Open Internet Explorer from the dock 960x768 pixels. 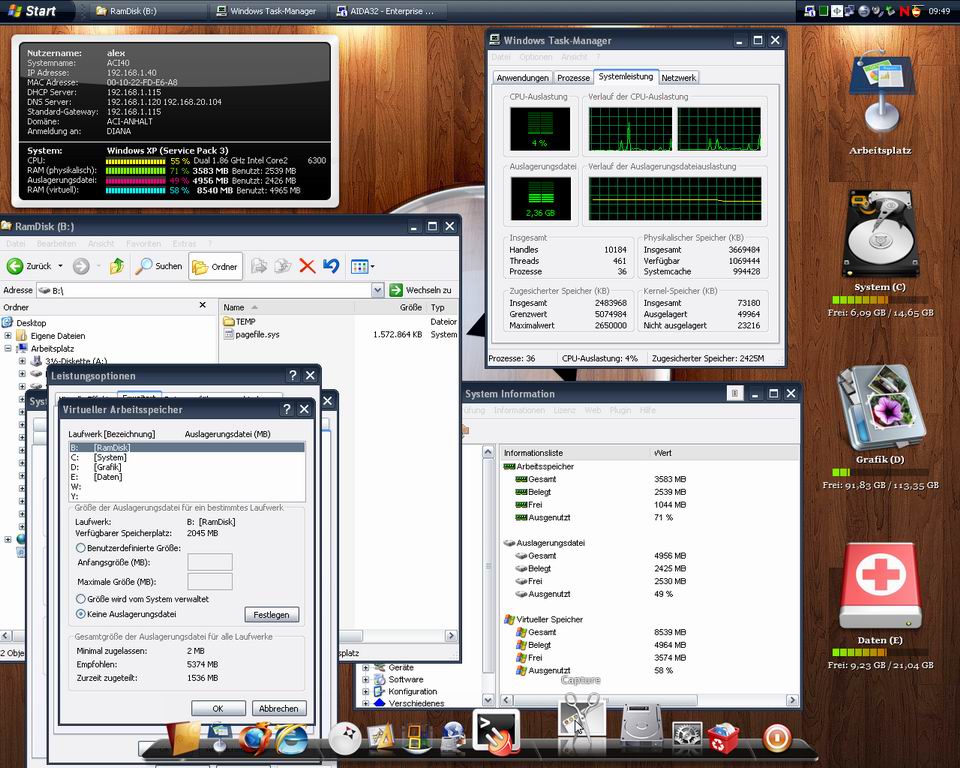292,739
